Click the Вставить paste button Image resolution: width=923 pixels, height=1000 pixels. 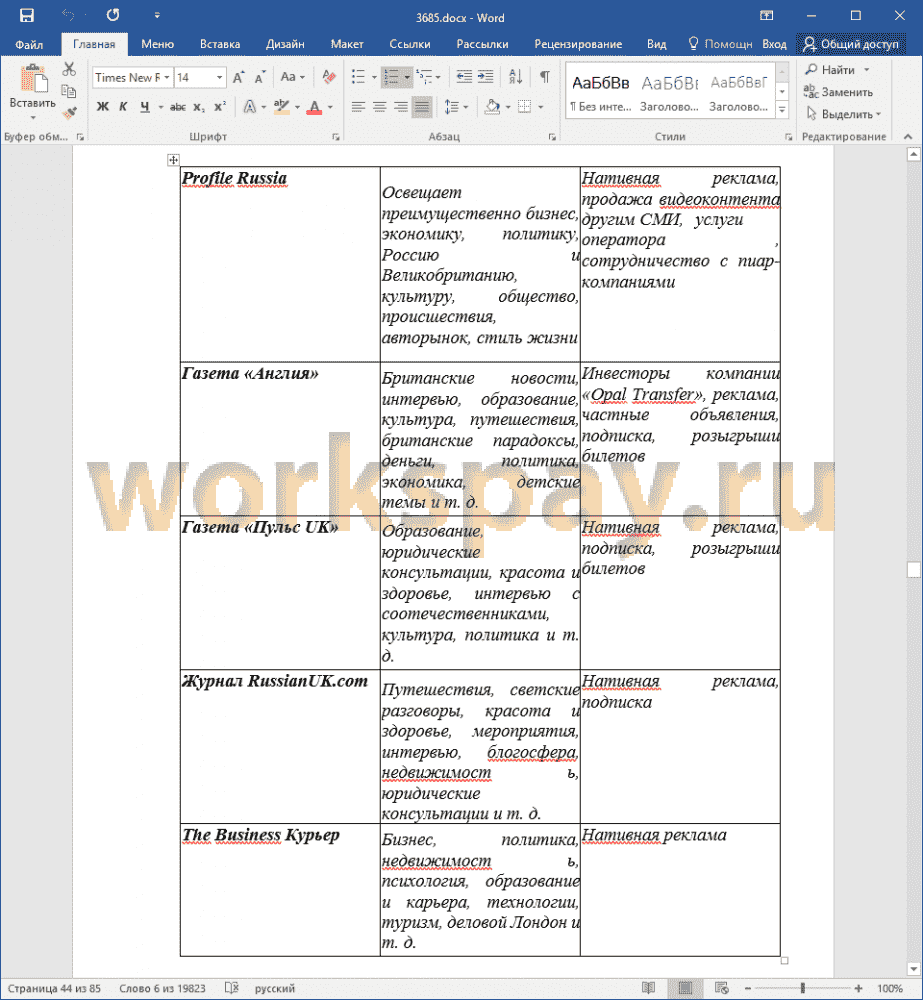pos(33,90)
